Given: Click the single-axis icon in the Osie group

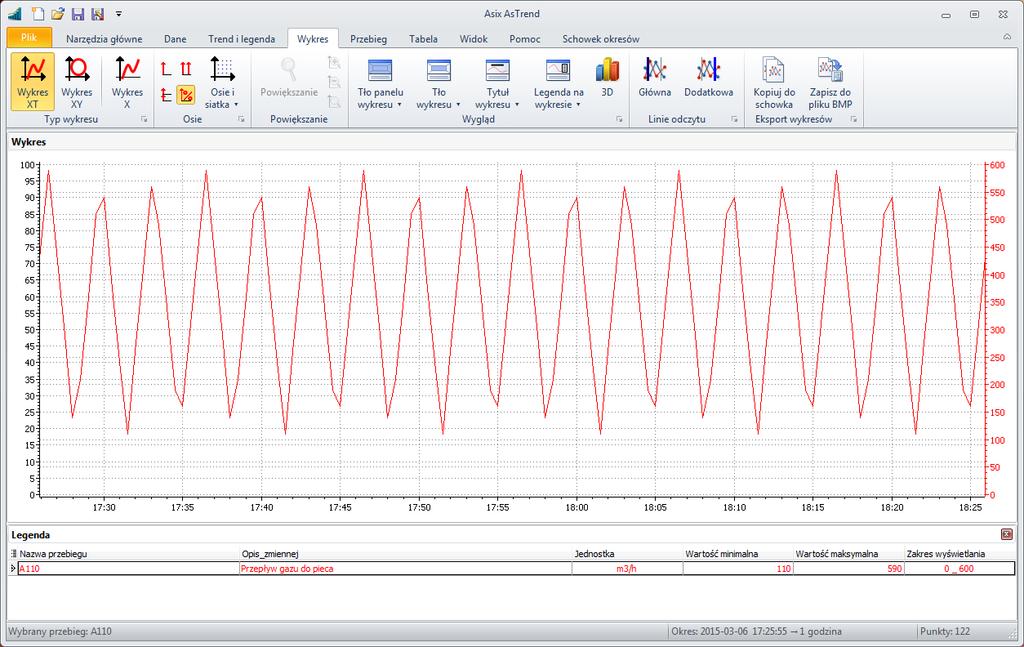Looking at the screenshot, I should (x=166, y=68).
